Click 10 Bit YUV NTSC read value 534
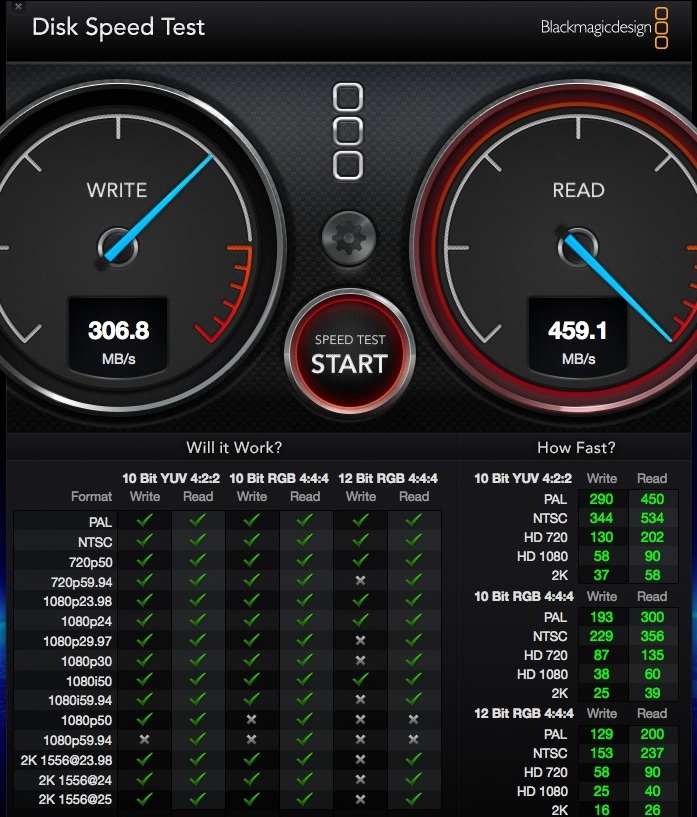This screenshot has height=817, width=697. (x=652, y=518)
